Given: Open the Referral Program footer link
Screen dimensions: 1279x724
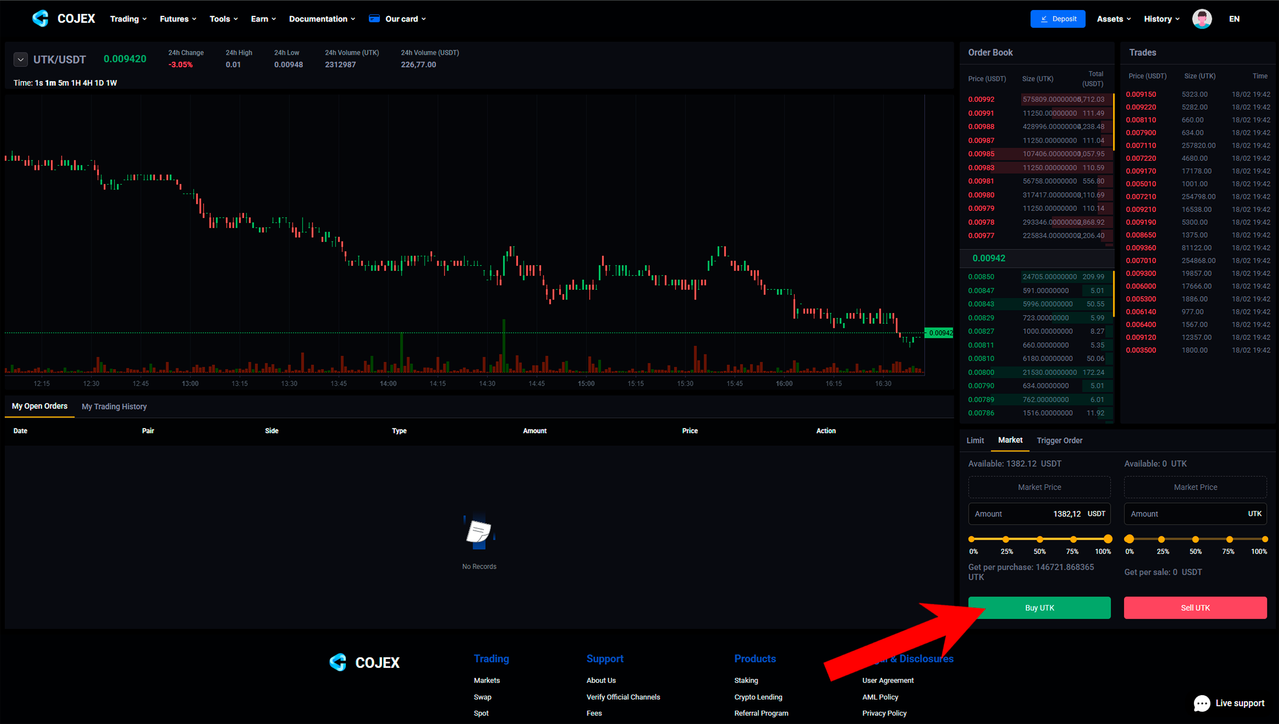Looking at the screenshot, I should (761, 713).
